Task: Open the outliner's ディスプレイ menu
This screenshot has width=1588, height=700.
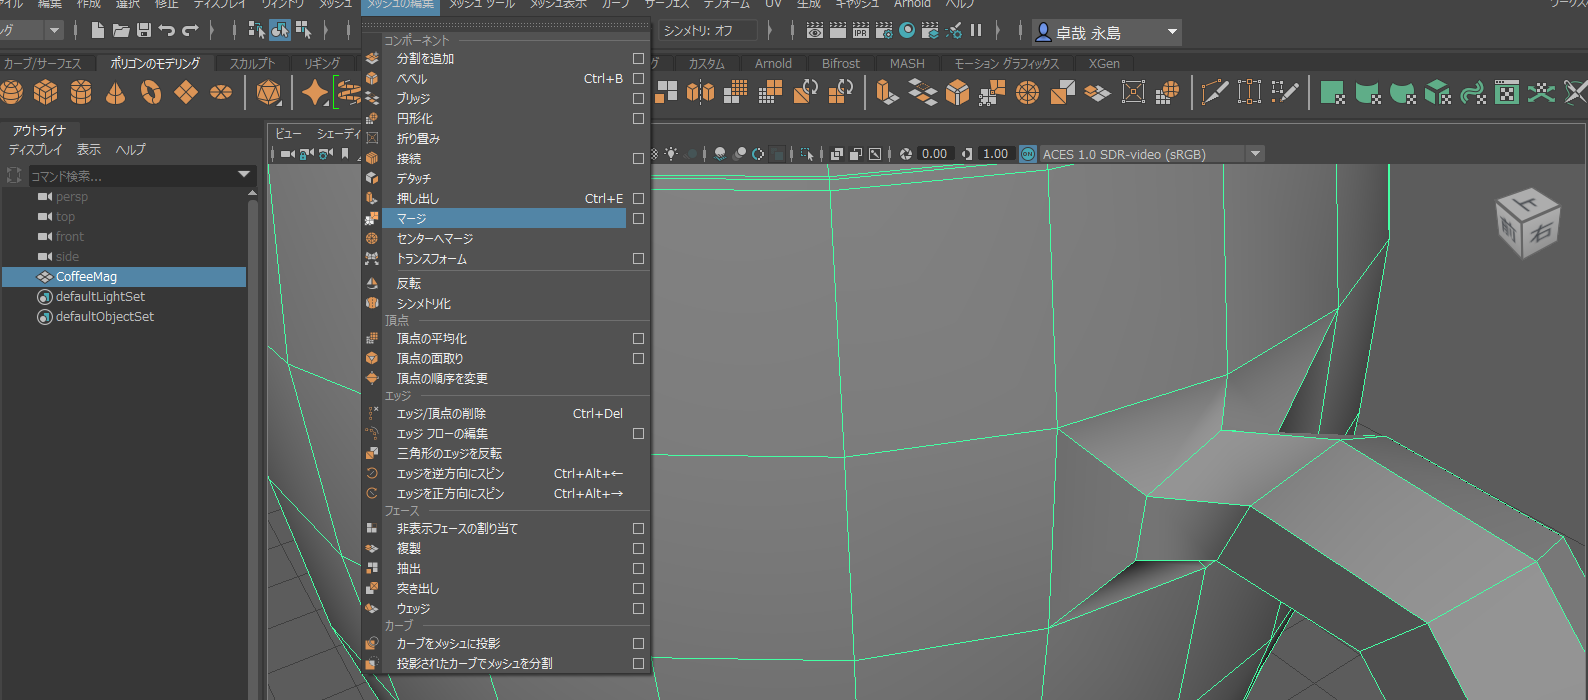Action: [x=35, y=150]
